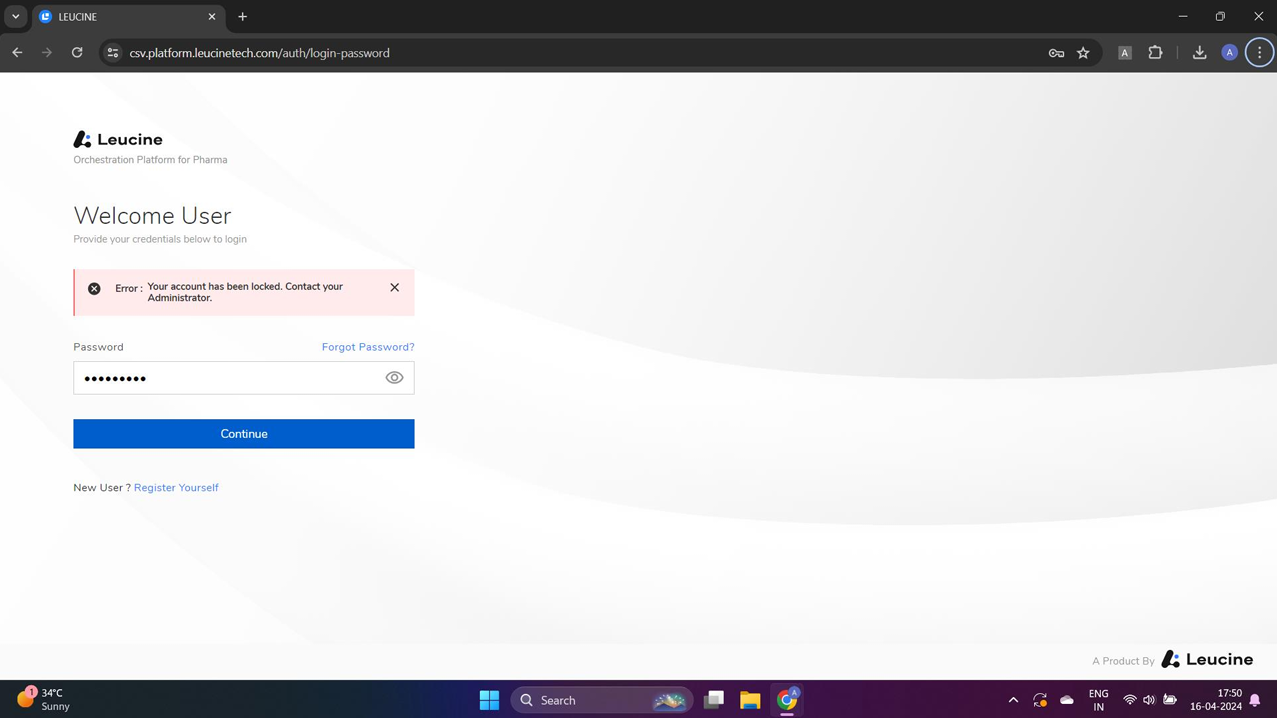Click the site information icon in address bar
1277x718 pixels.
(x=112, y=53)
